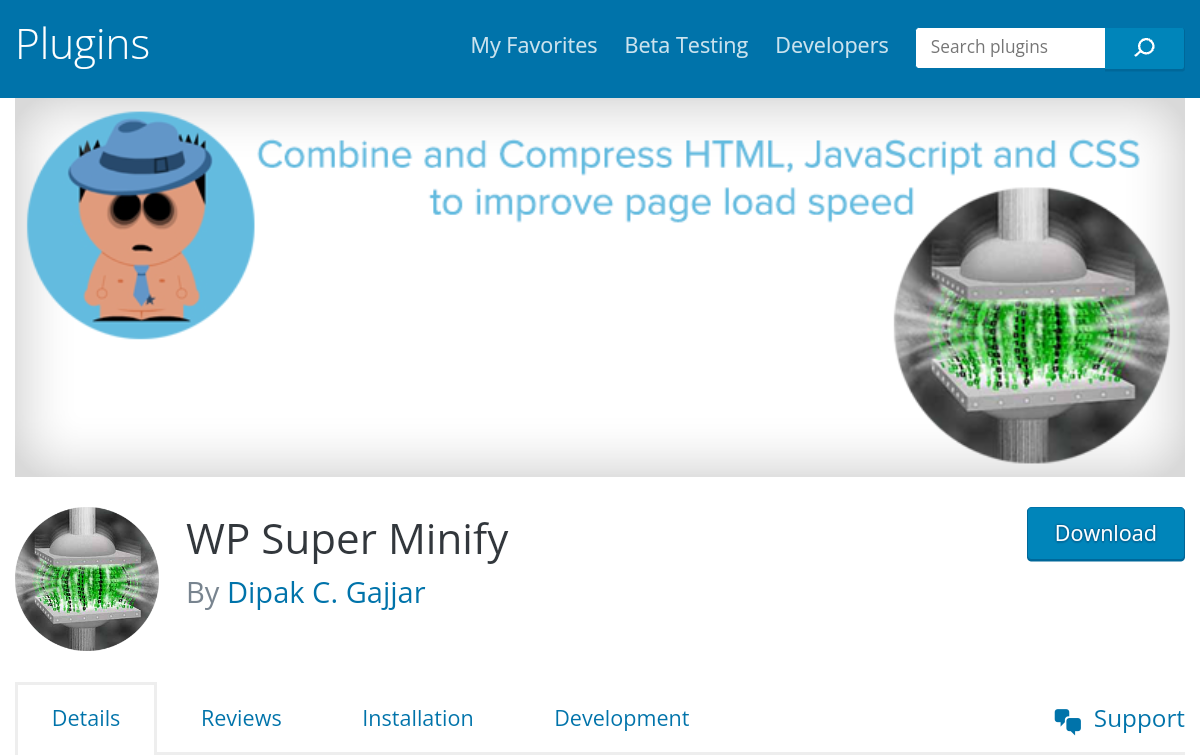Open author Dipak C. Gajjar profile
Image resolution: width=1200 pixels, height=755 pixels.
[x=326, y=592]
